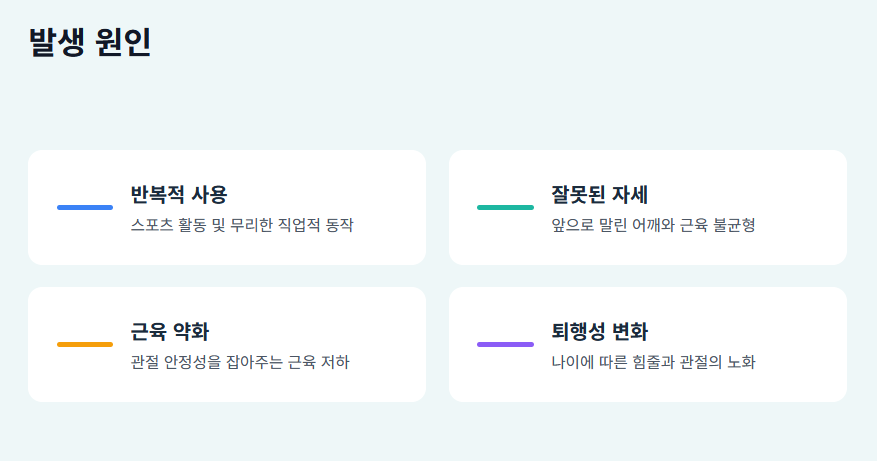Click the word 사용 in the first card title
This screenshot has height=461, width=877.
210,195
